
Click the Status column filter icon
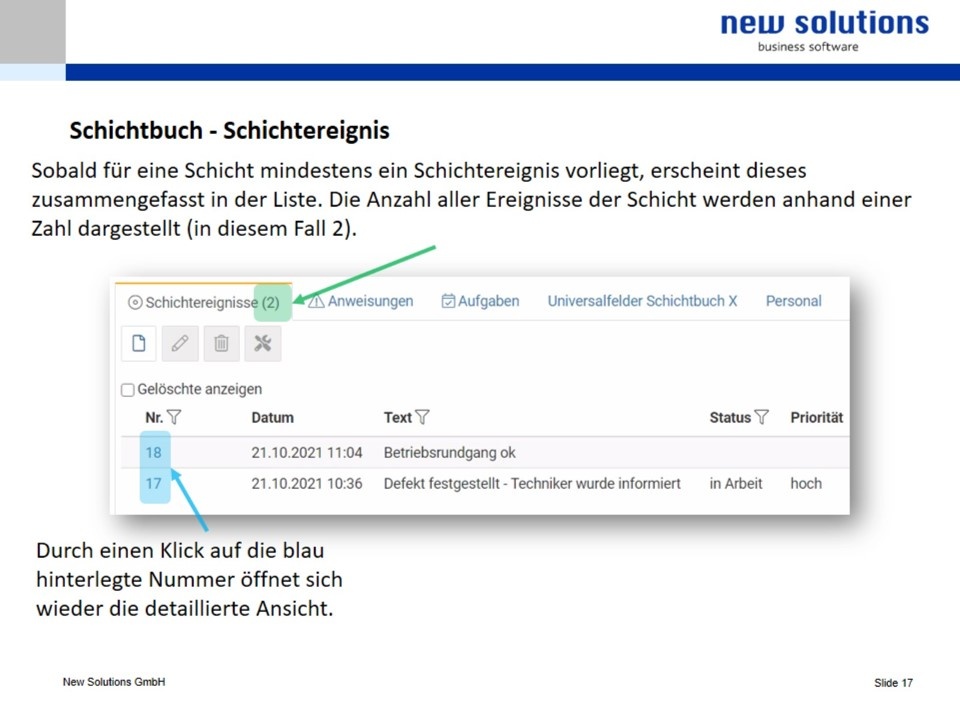762,417
